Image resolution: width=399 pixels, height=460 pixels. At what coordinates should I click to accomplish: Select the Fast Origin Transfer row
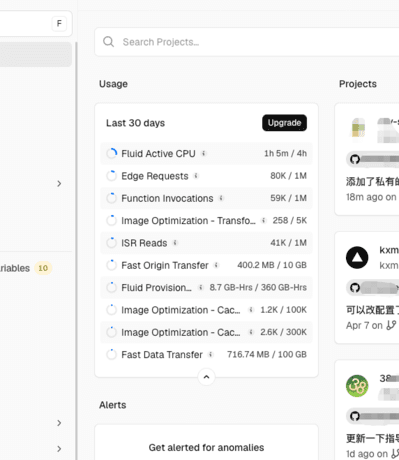pyautogui.click(x=206, y=265)
